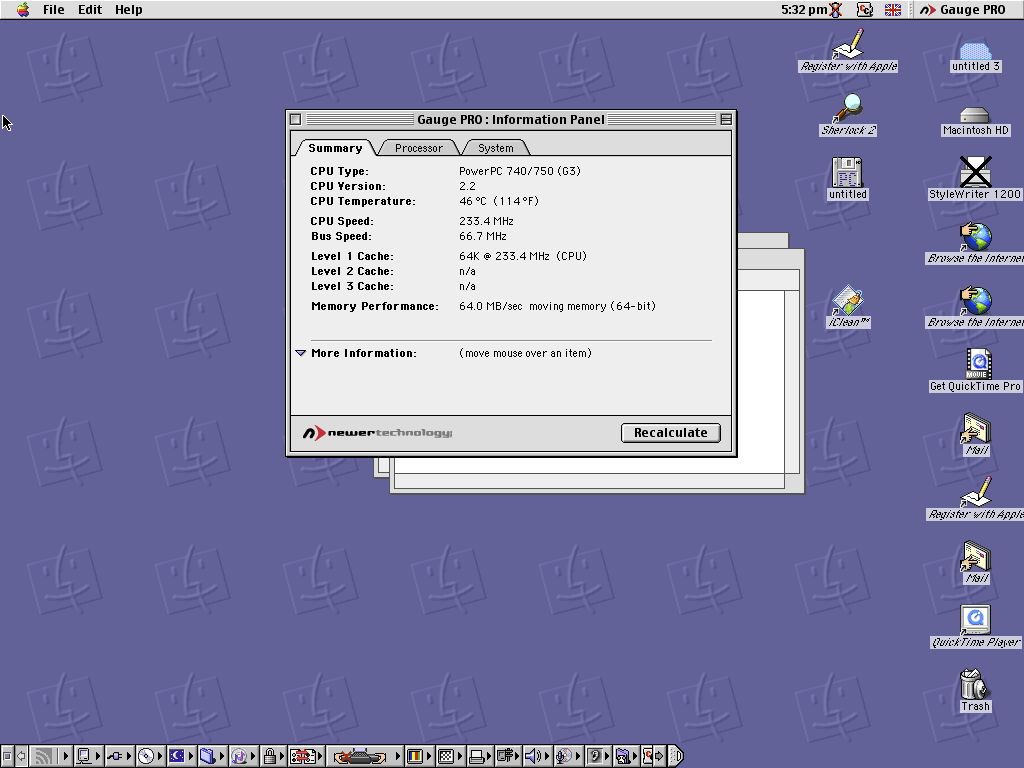
Task: Open the arrow next to the color depth module
Action: [428, 756]
